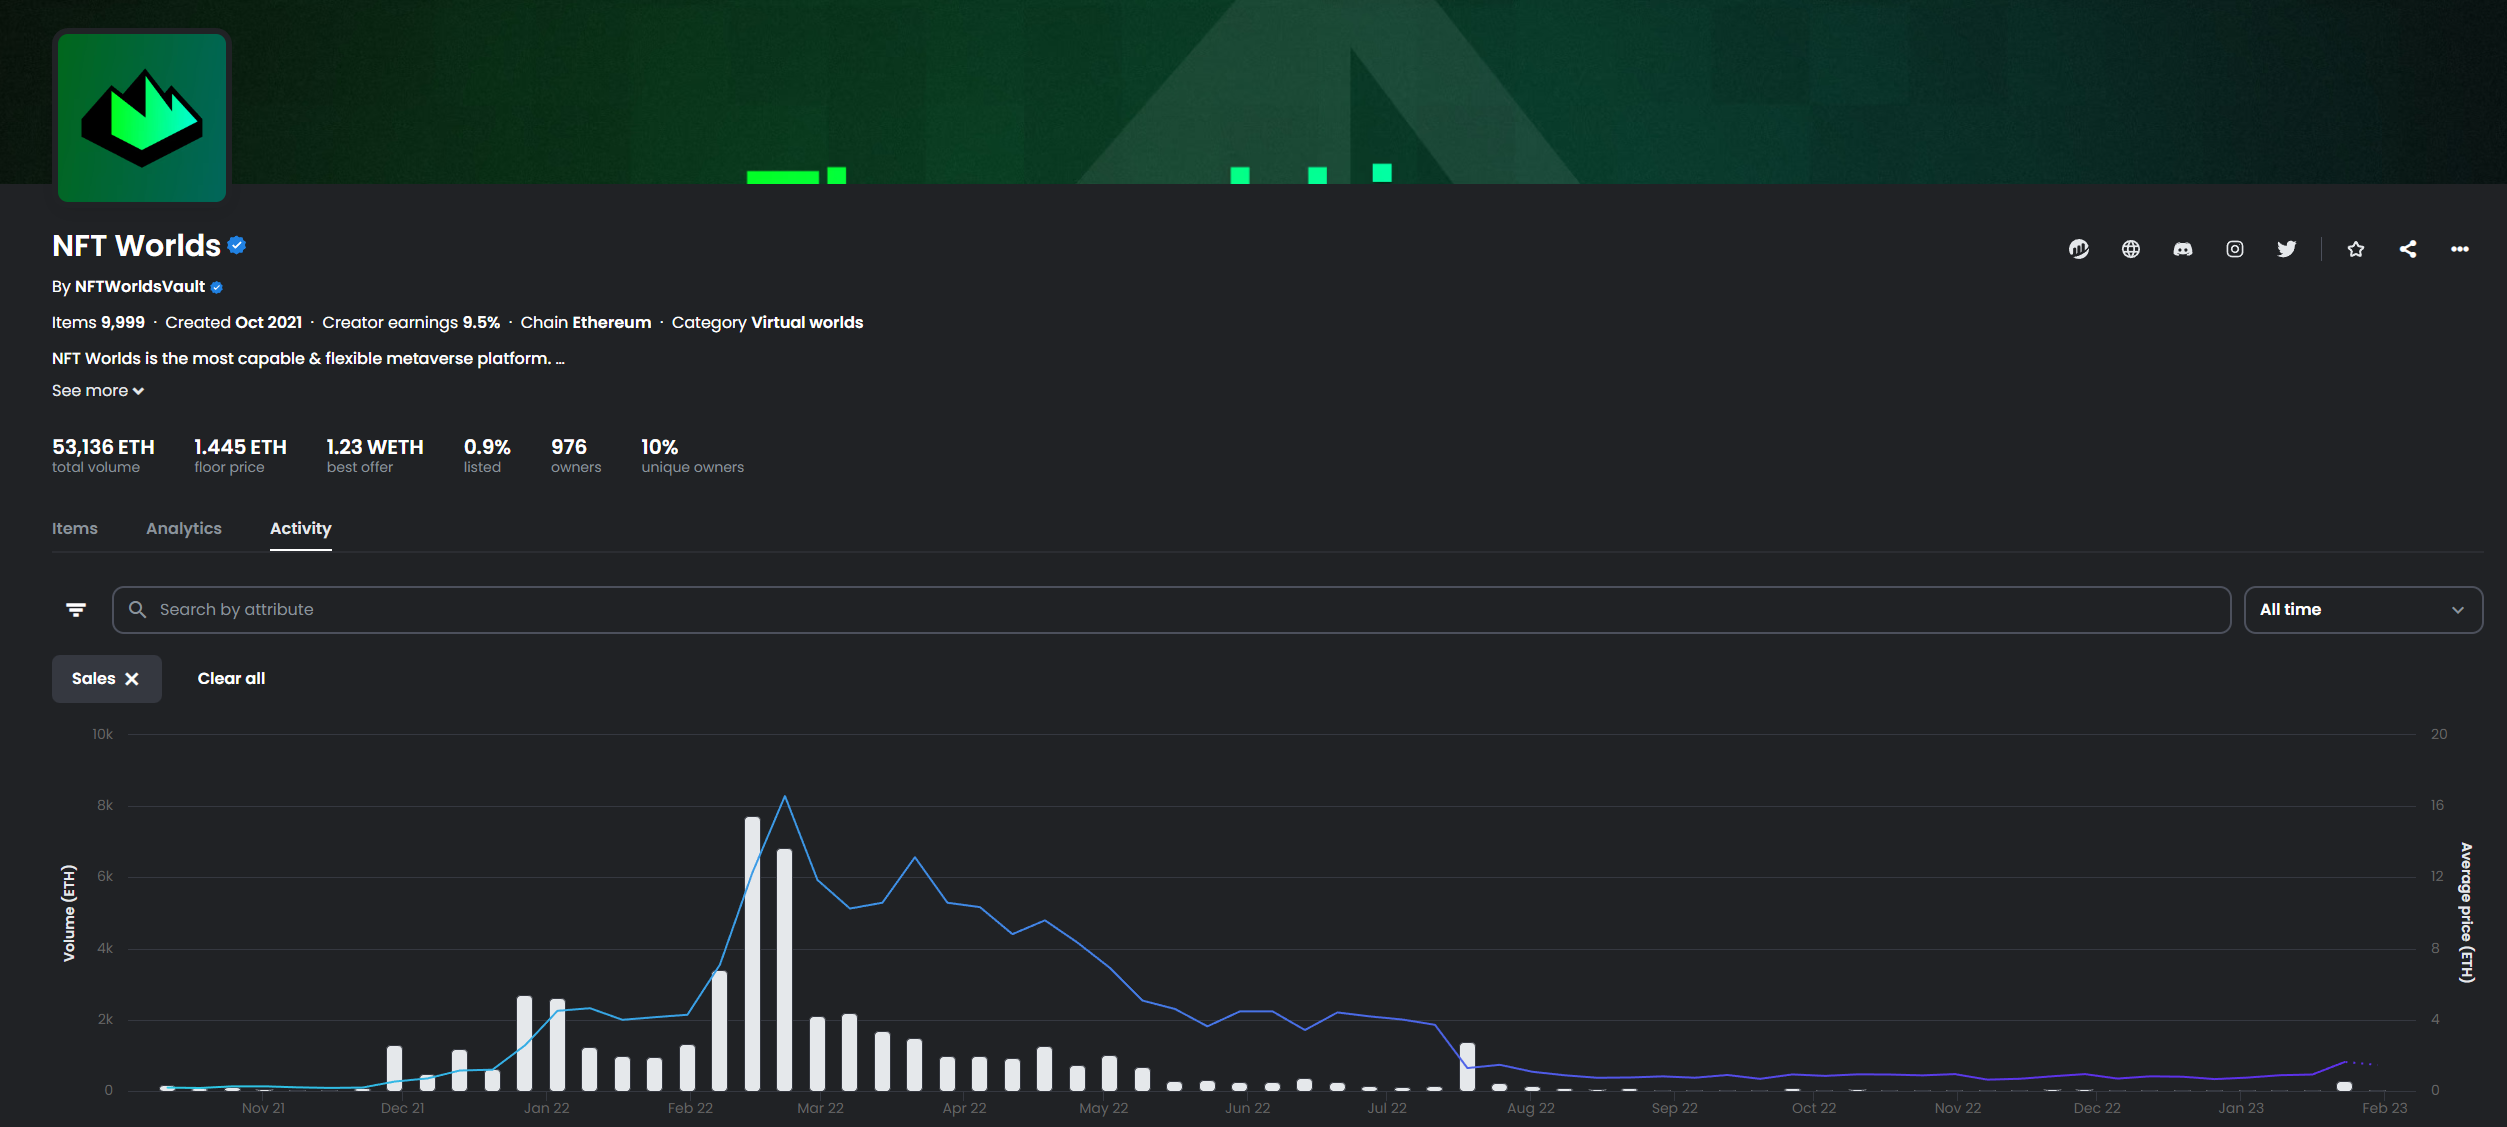The image size is (2507, 1127).
Task: Click the share icon
Action: pos(2408,249)
